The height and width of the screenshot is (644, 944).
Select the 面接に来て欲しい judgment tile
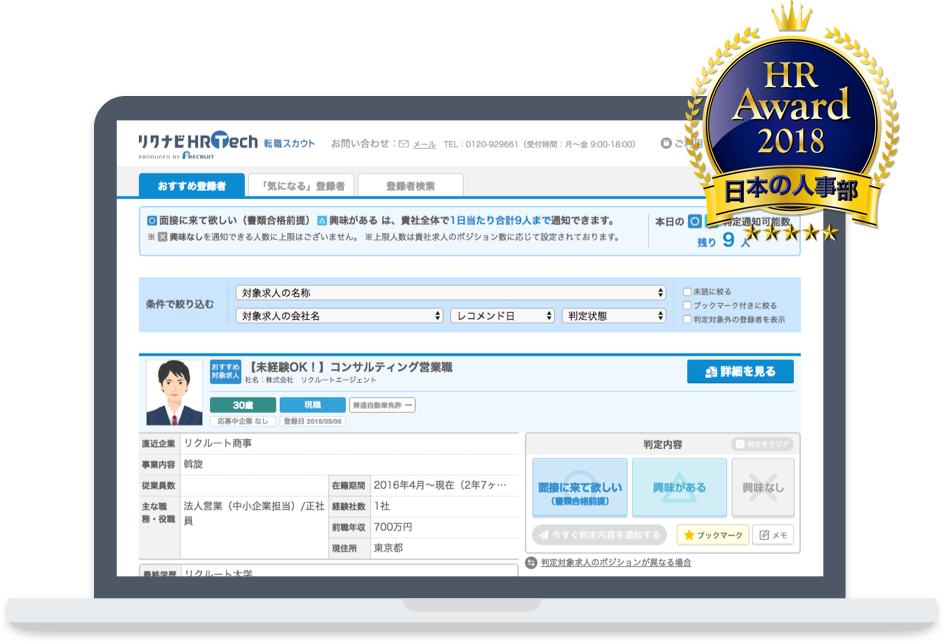pos(580,488)
